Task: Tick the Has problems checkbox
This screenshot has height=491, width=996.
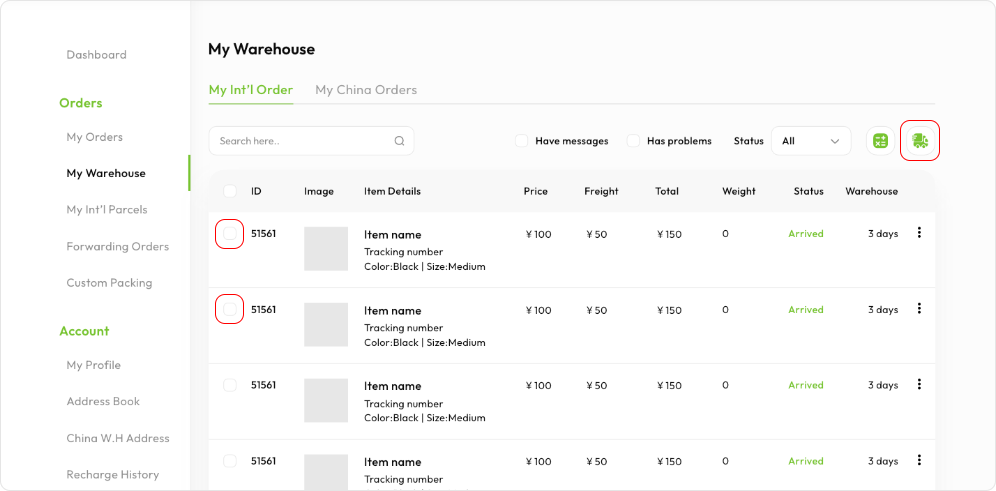Action: pyautogui.click(x=633, y=141)
